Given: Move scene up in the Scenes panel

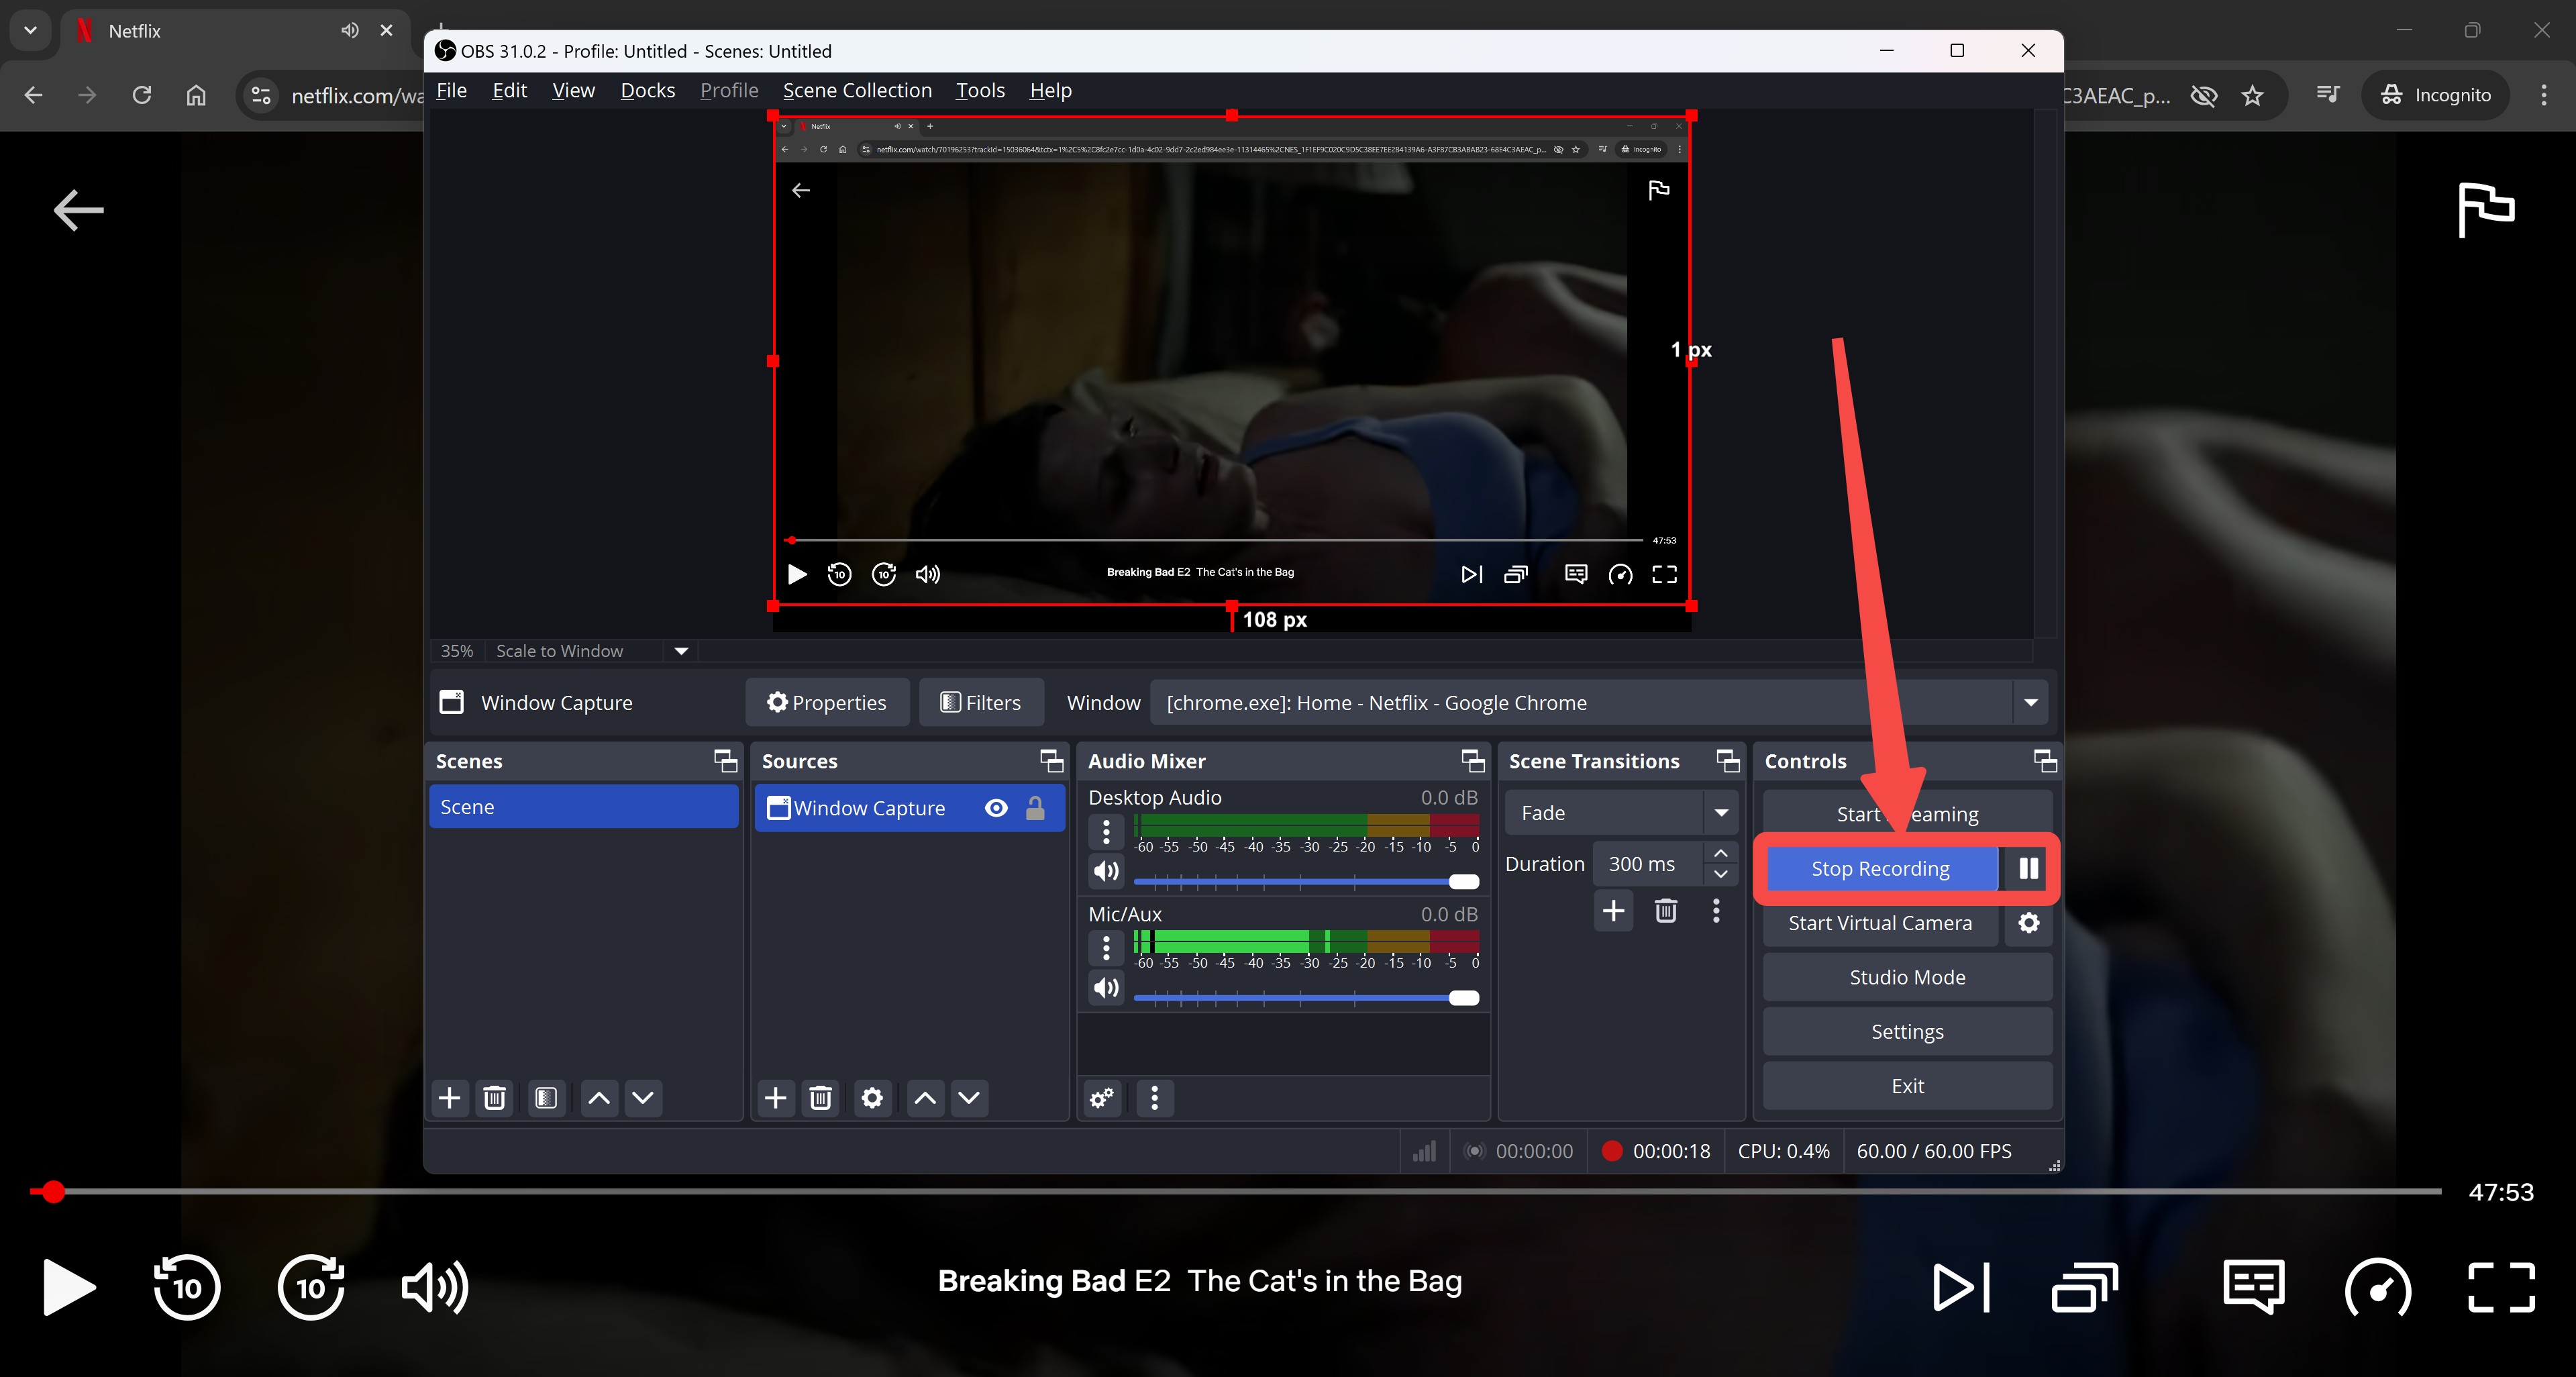Looking at the screenshot, I should pos(599,1098).
